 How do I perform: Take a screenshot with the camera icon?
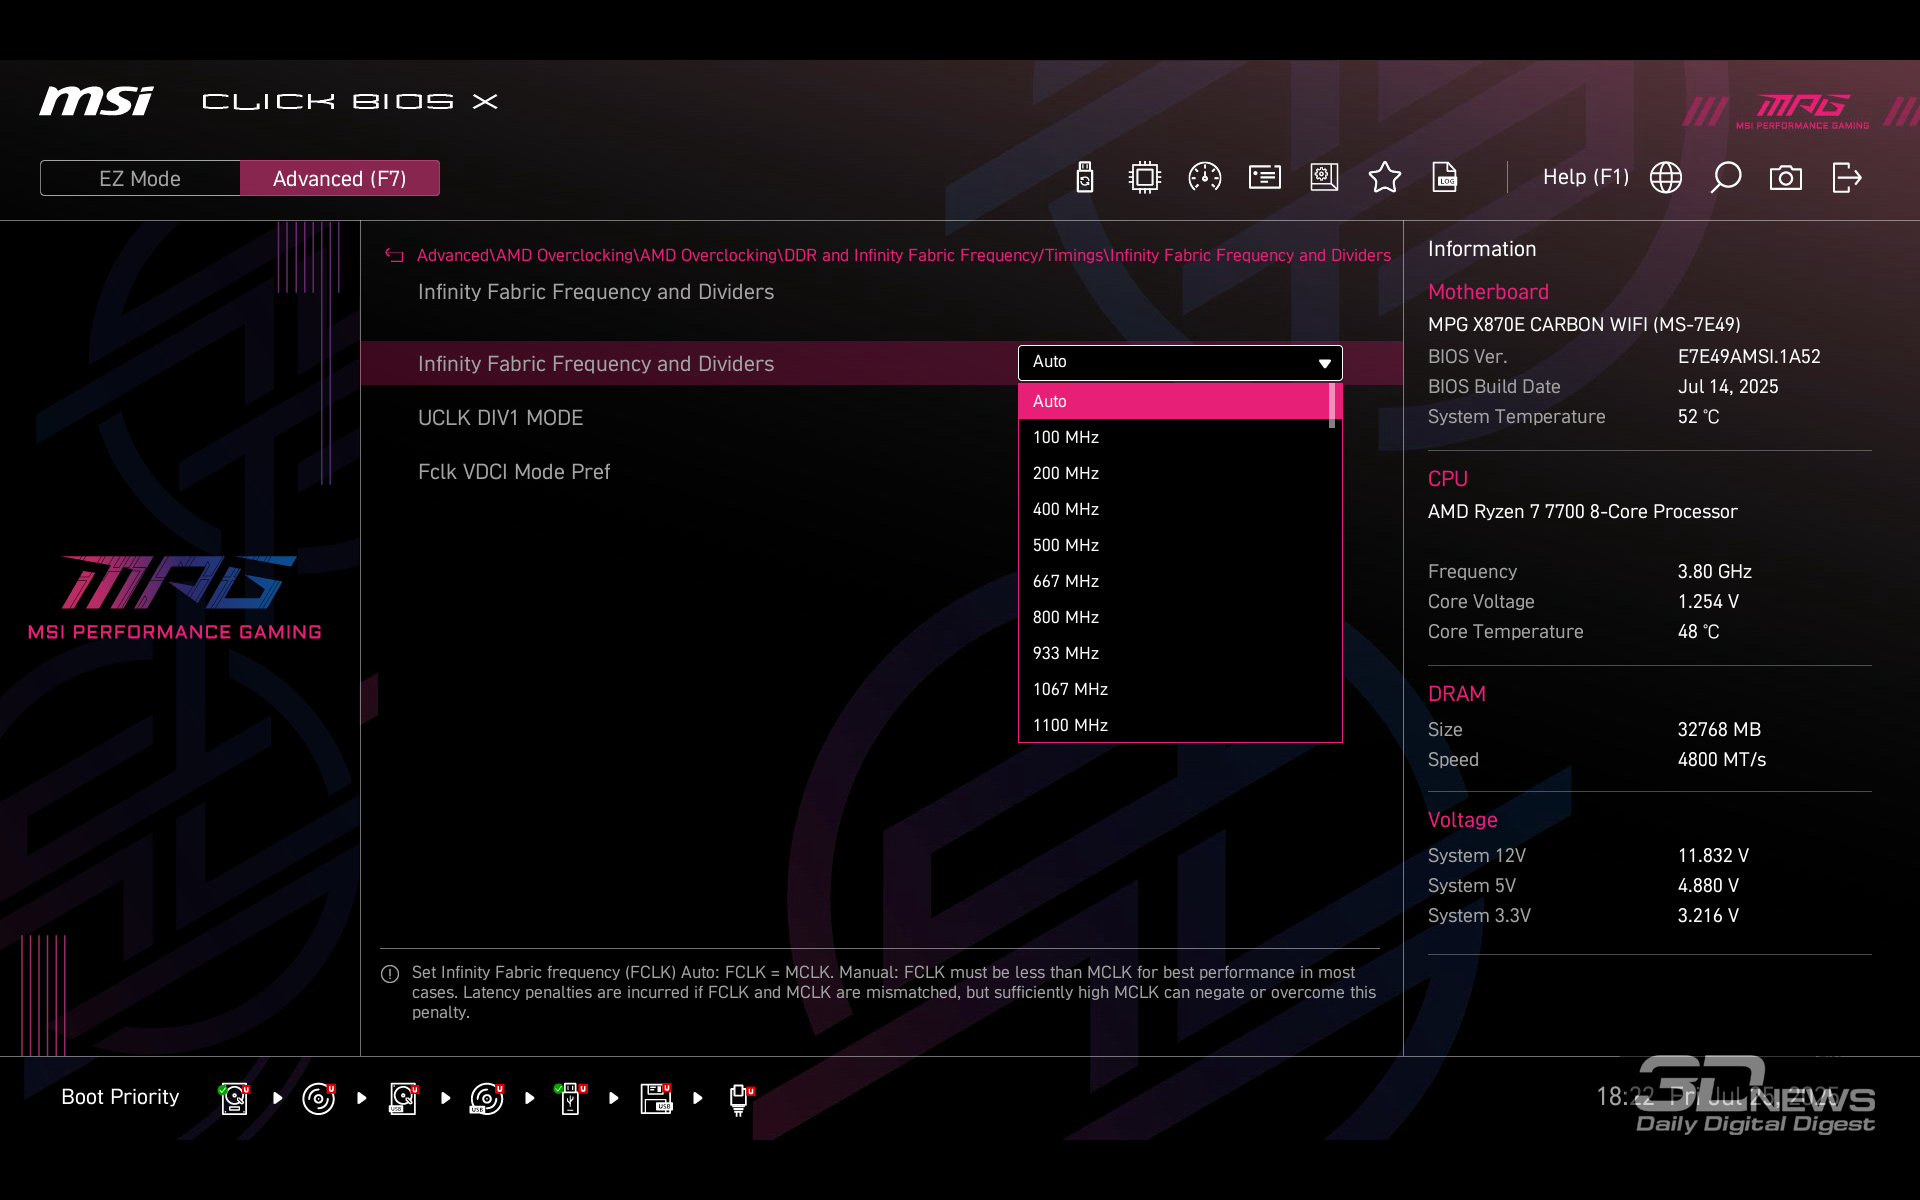click(1786, 178)
